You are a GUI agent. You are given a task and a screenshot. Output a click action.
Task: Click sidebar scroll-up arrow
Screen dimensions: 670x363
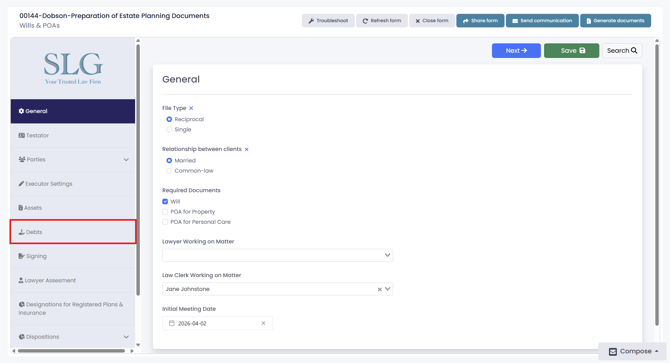[x=138, y=41]
